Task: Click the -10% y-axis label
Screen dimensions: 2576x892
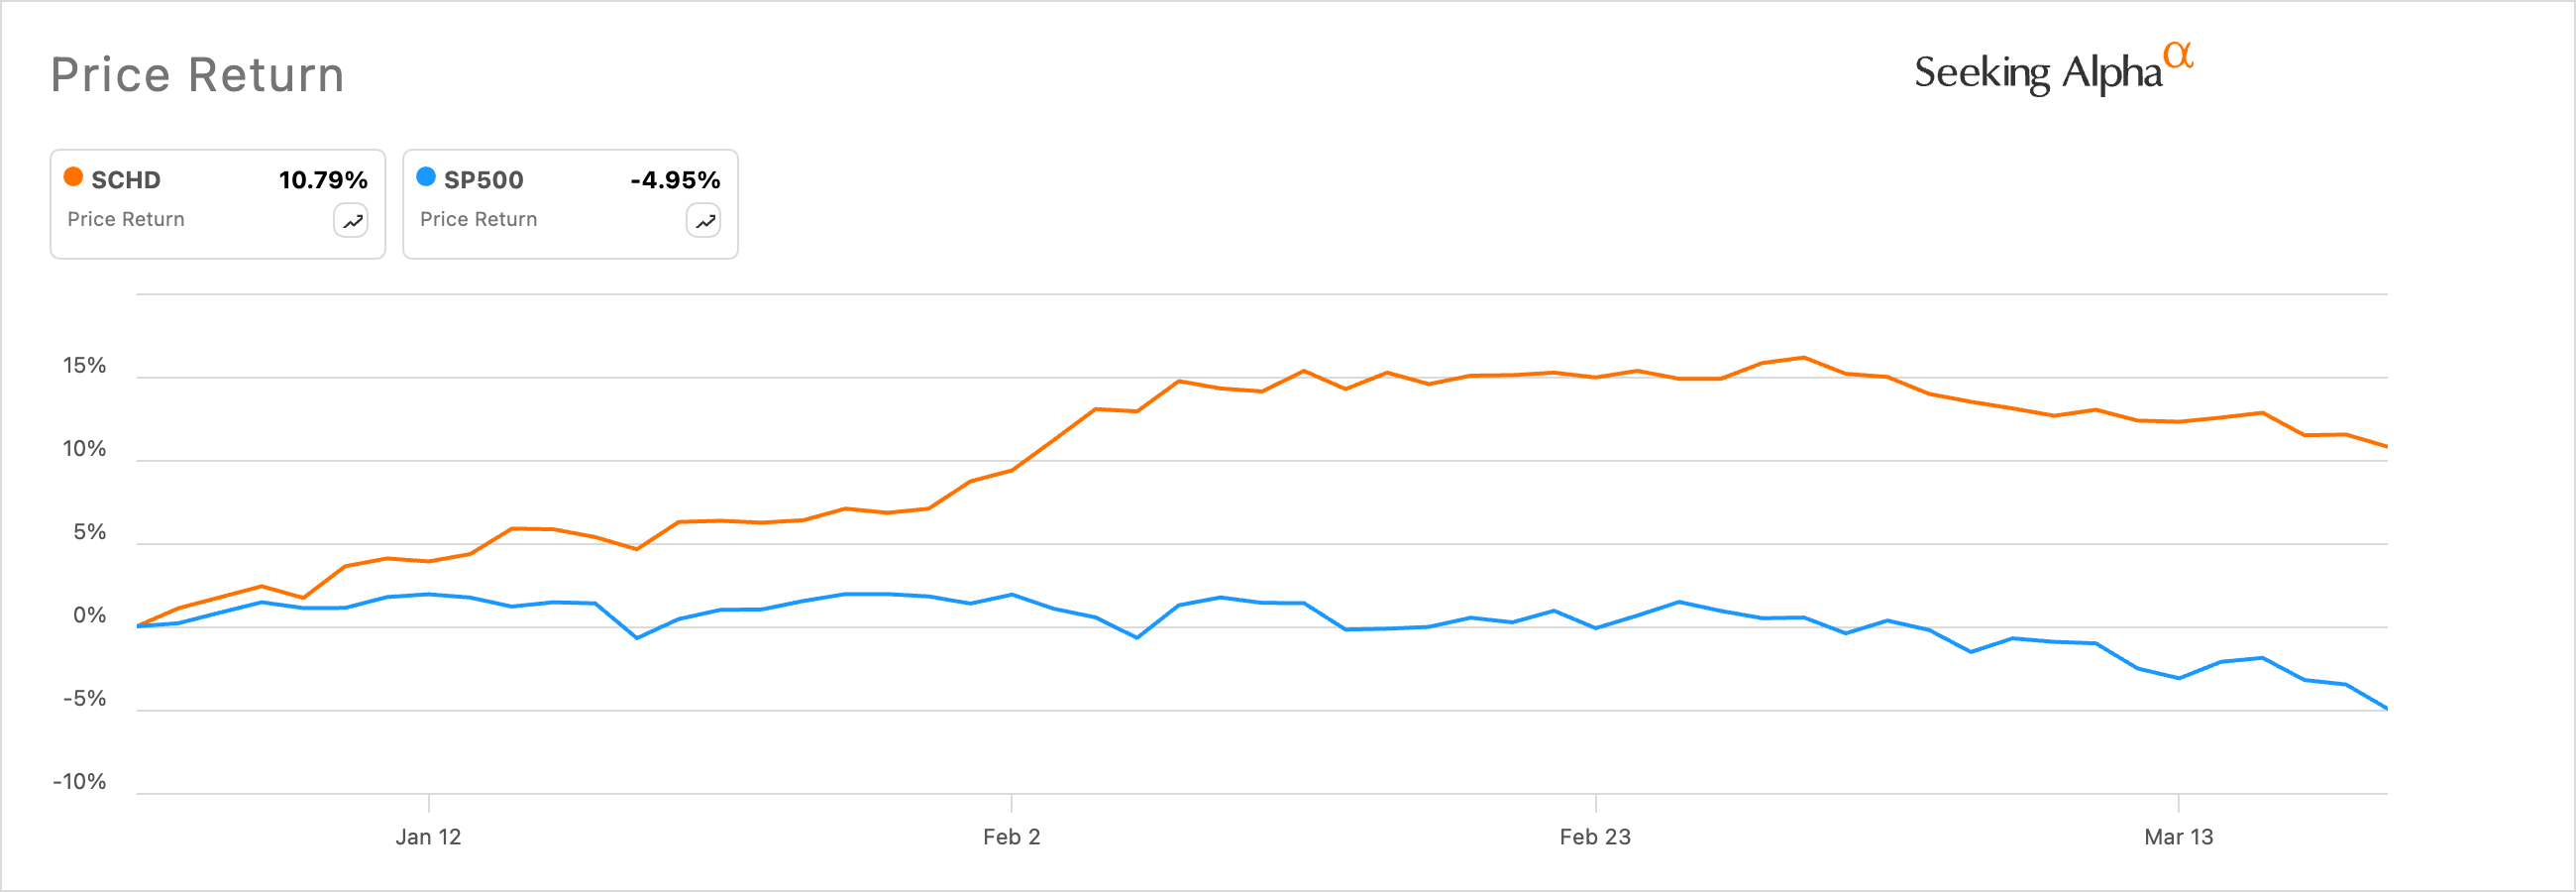Action: [79, 782]
